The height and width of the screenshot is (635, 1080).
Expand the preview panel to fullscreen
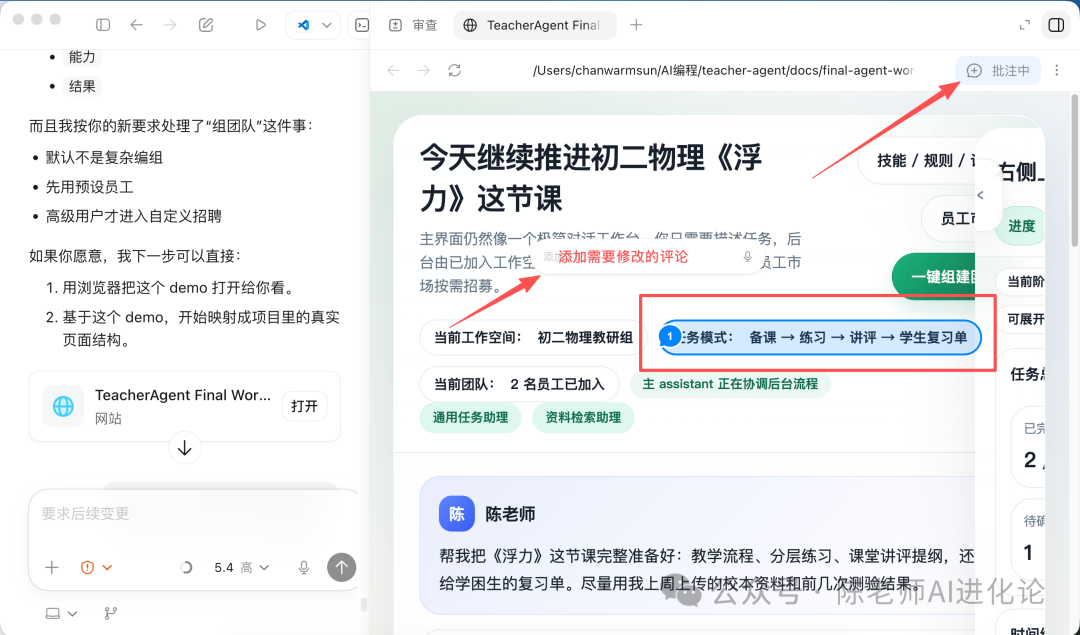[x=1025, y=25]
